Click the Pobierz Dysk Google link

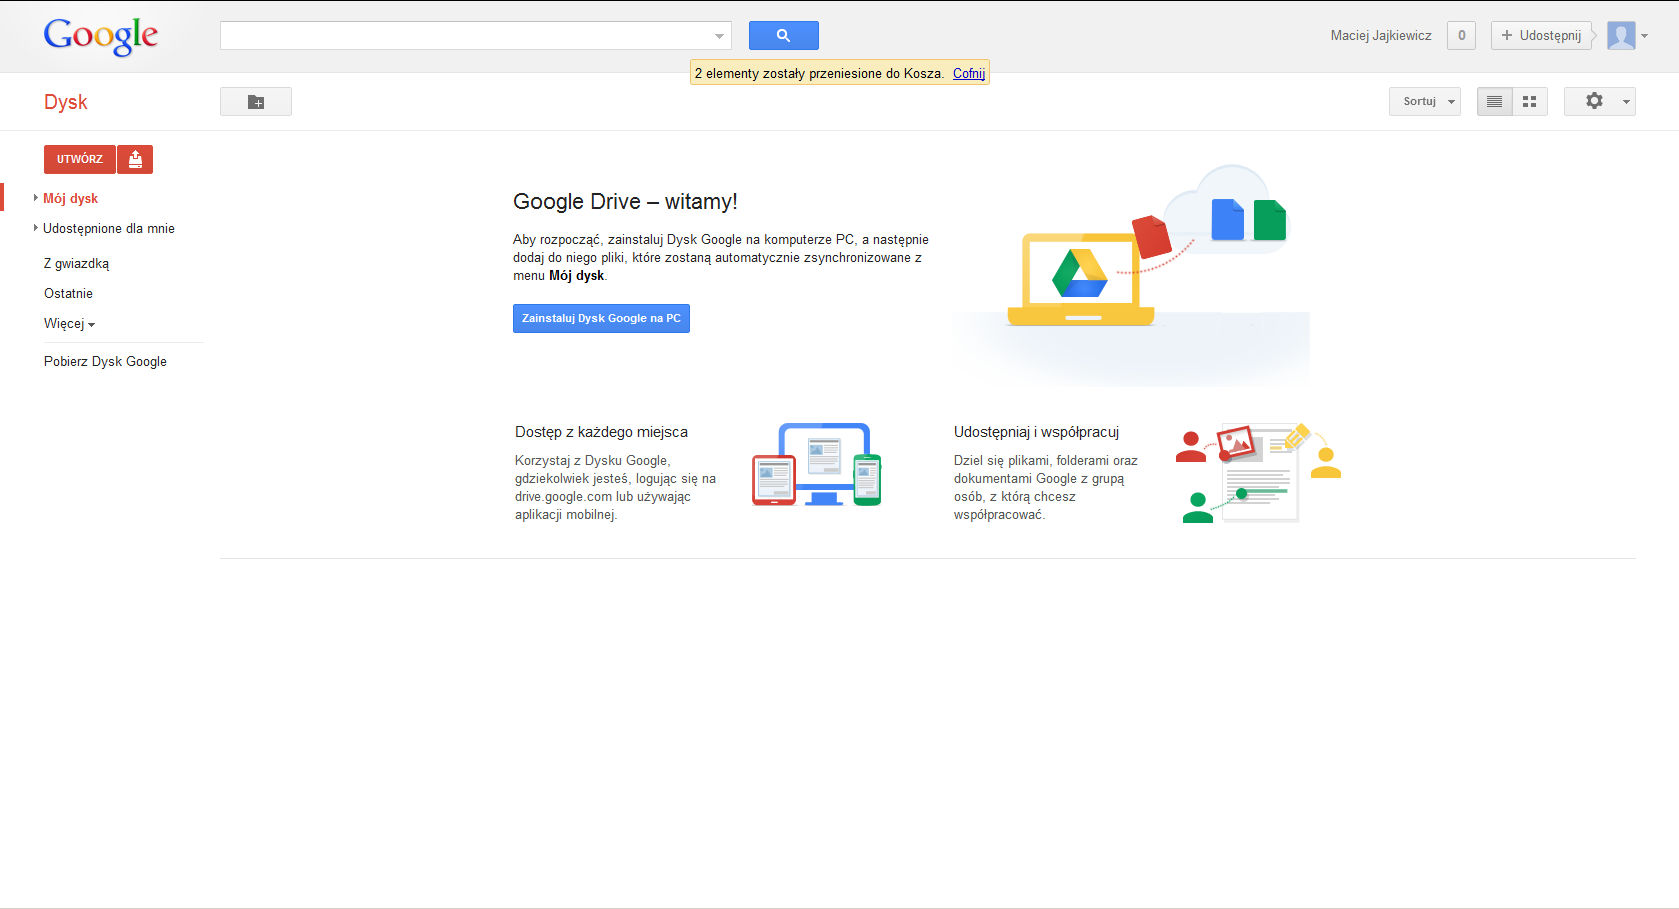coord(105,361)
